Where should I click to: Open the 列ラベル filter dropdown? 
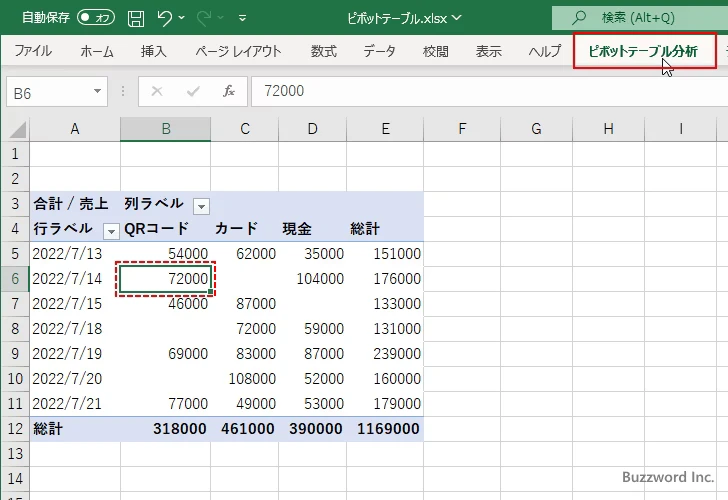coord(201,206)
